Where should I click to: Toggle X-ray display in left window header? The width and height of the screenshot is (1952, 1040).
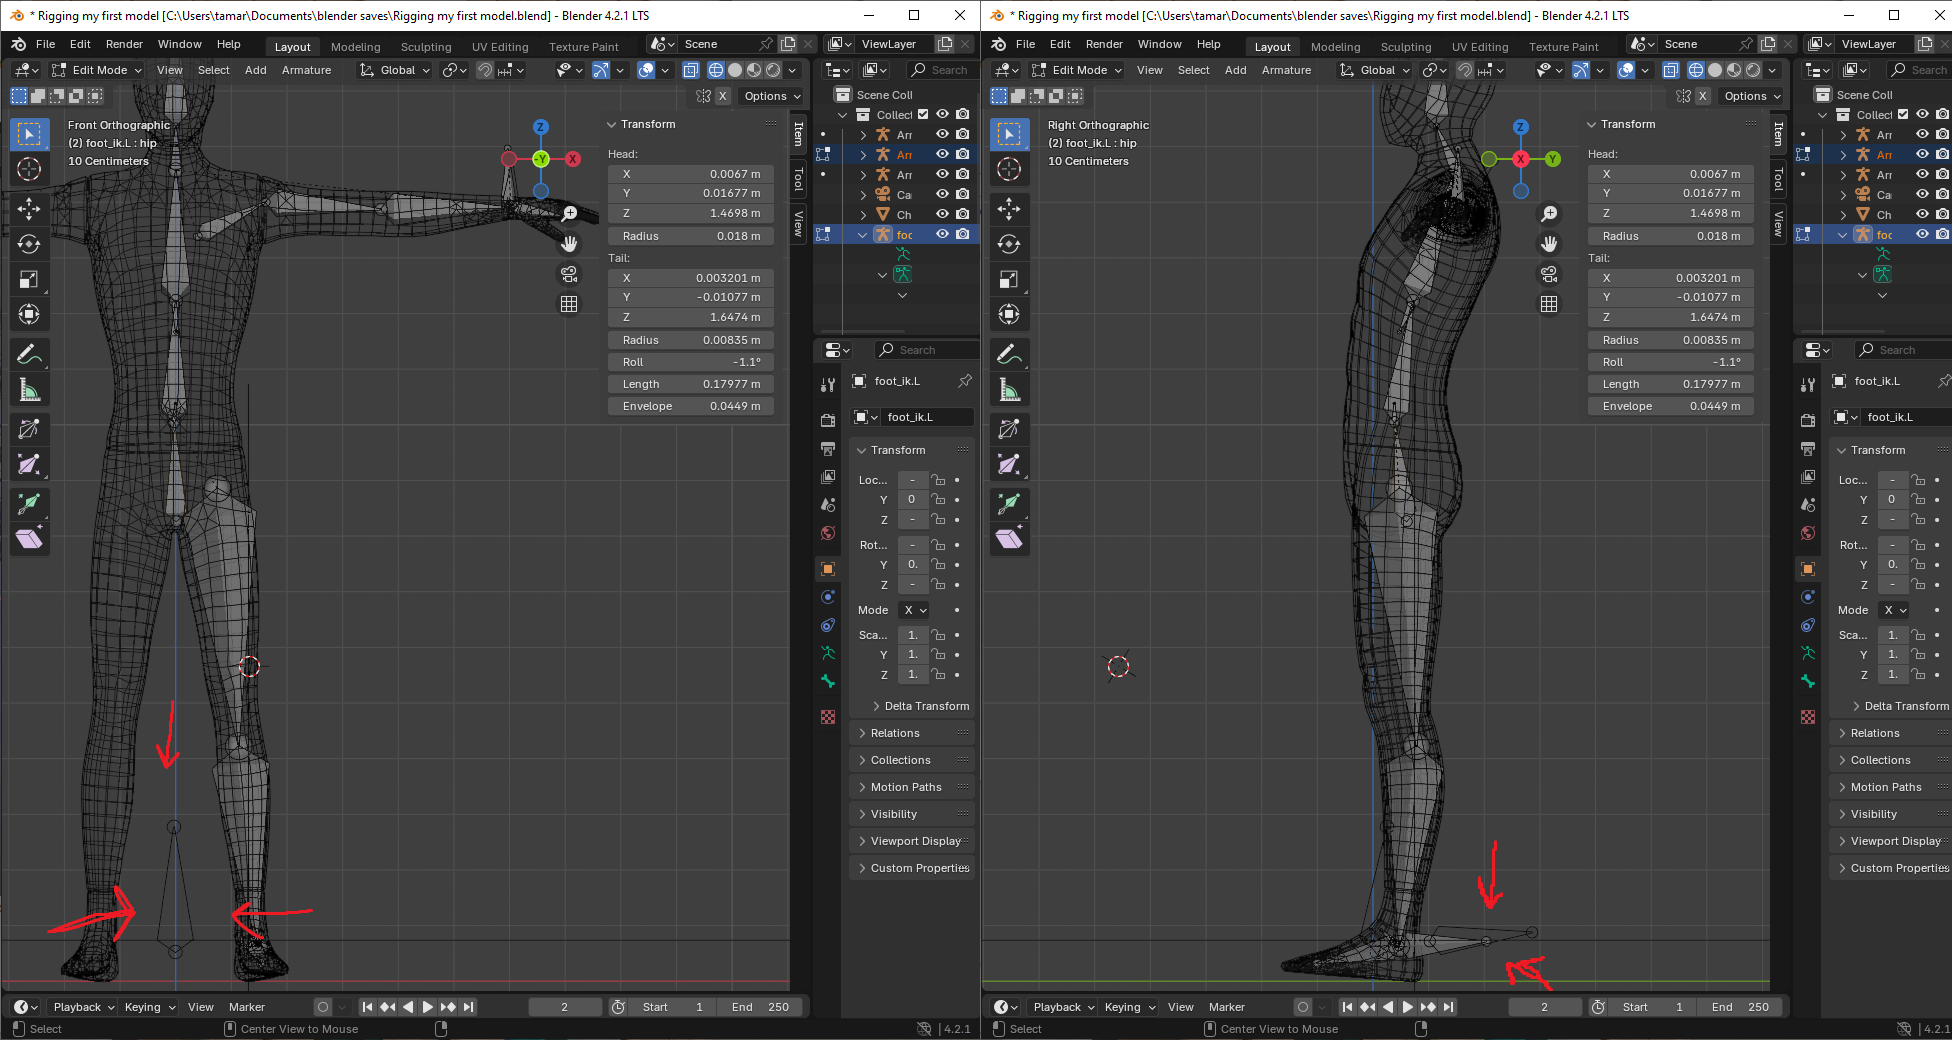click(x=690, y=70)
